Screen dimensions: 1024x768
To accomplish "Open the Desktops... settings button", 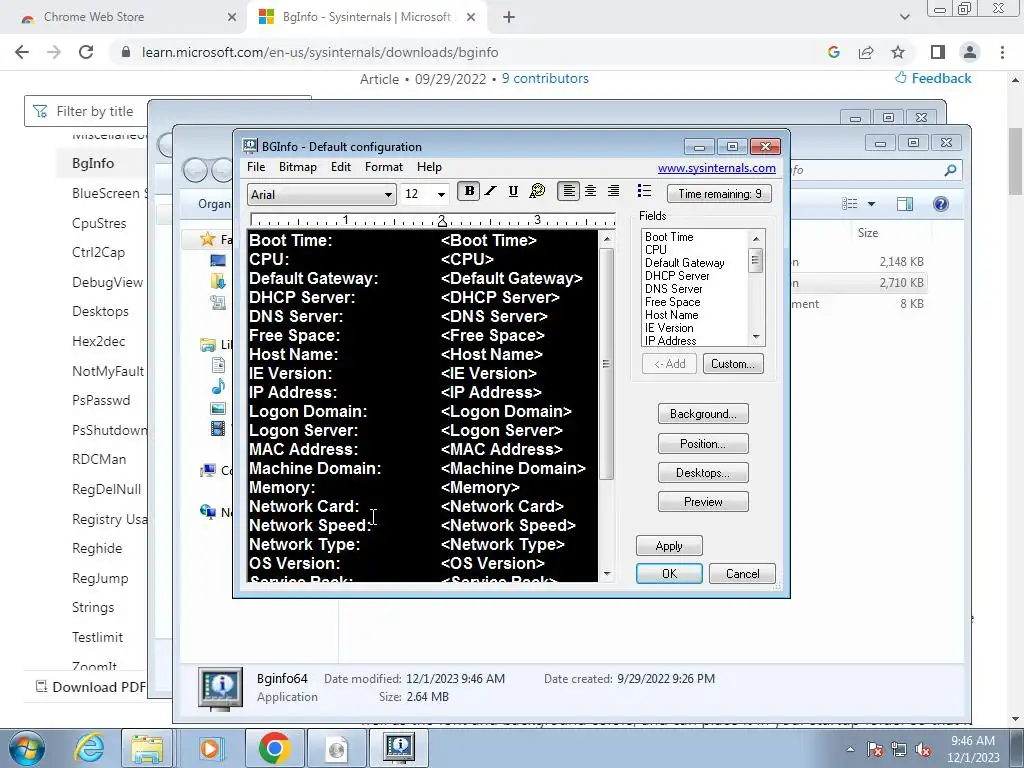I will point(703,473).
